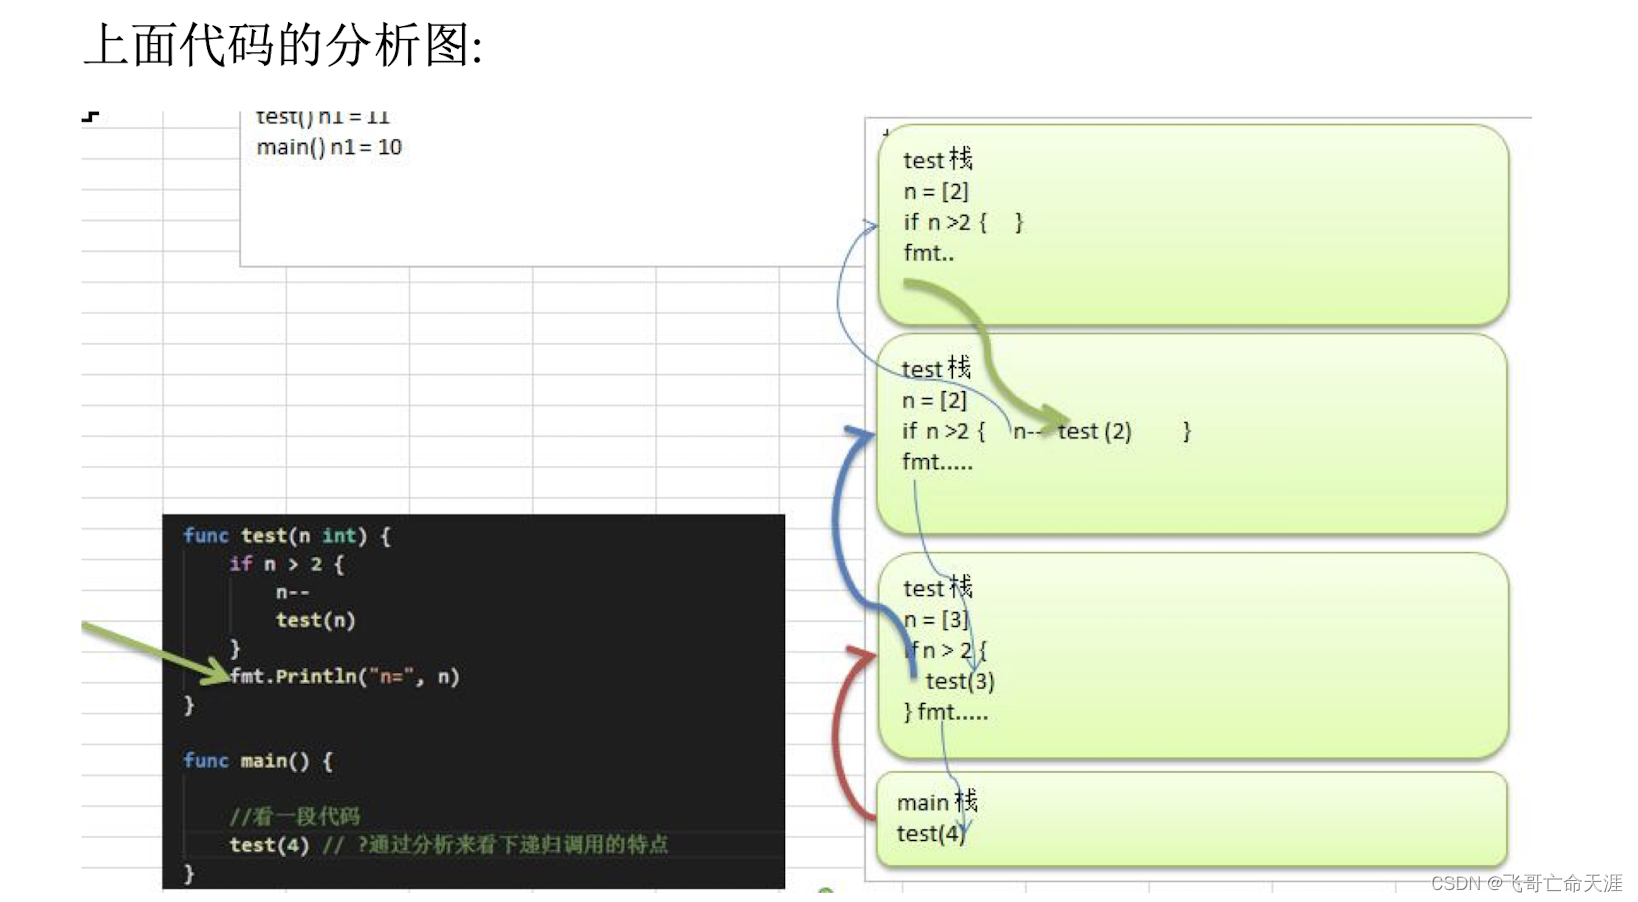Click 'fmt..' in the top test stack box
The width and height of the screenshot is (1638, 902).
[x=929, y=253]
